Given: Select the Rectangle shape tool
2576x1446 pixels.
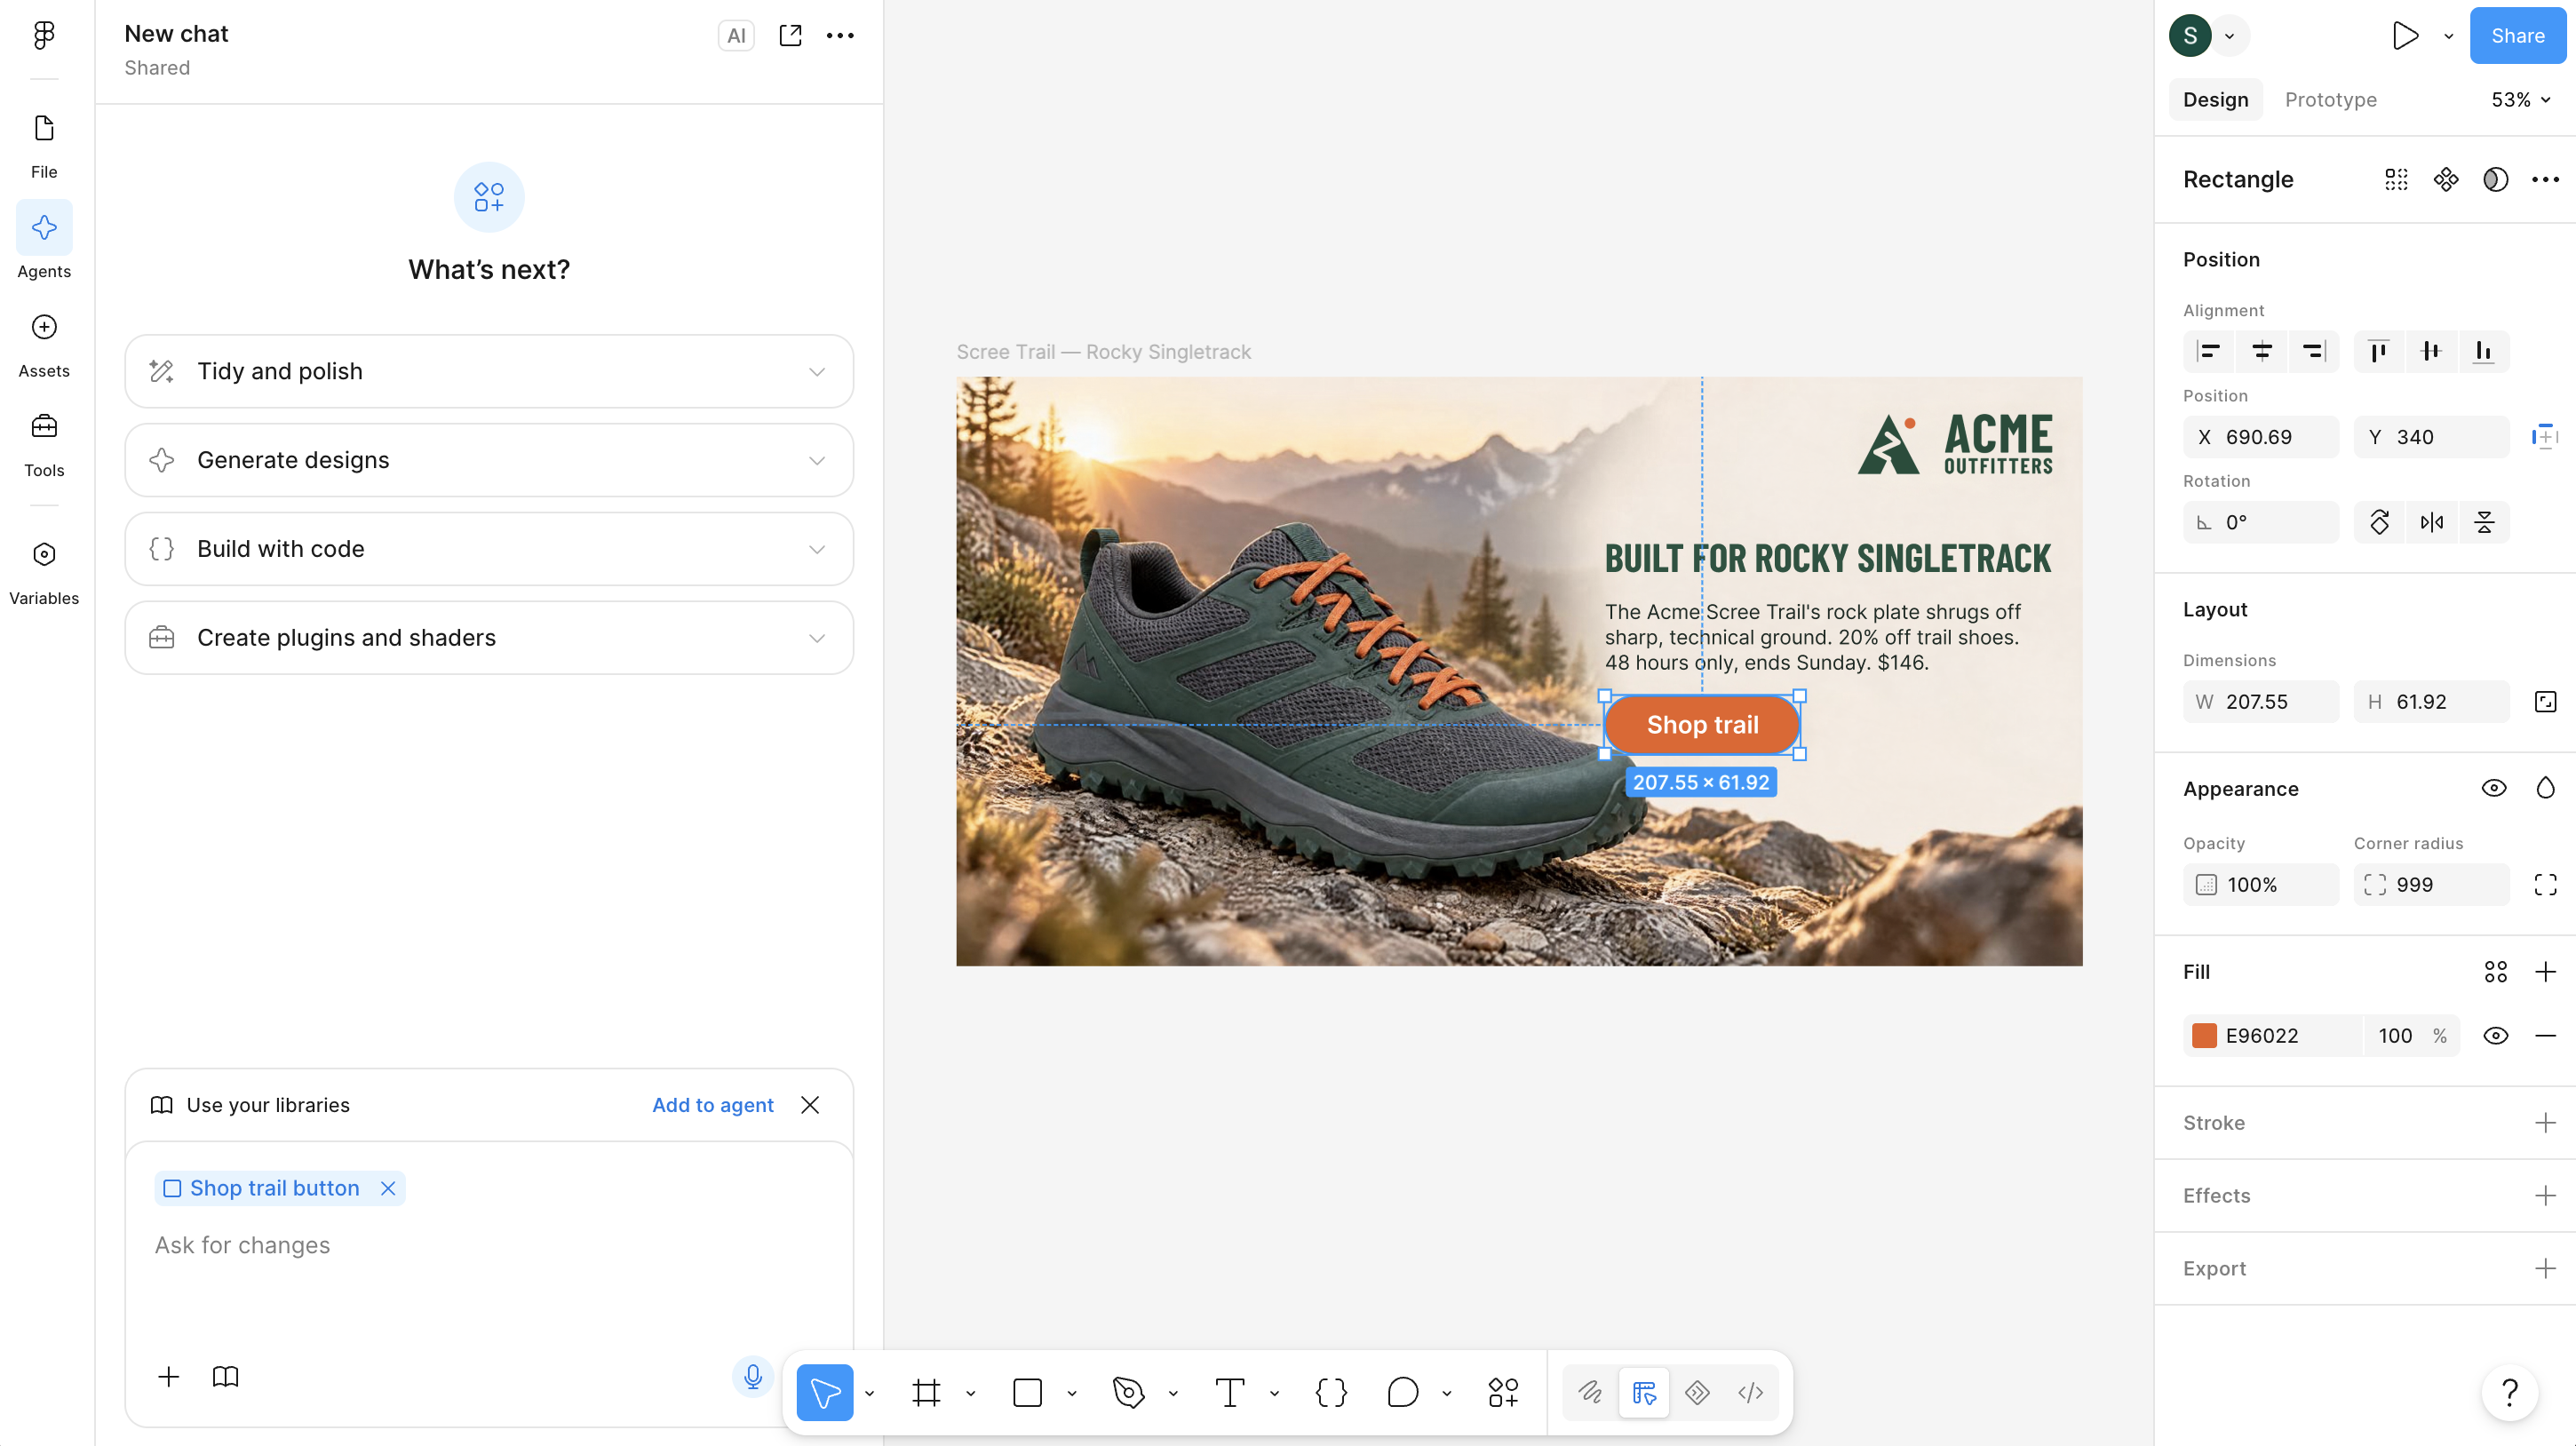Looking at the screenshot, I should click(x=1027, y=1392).
